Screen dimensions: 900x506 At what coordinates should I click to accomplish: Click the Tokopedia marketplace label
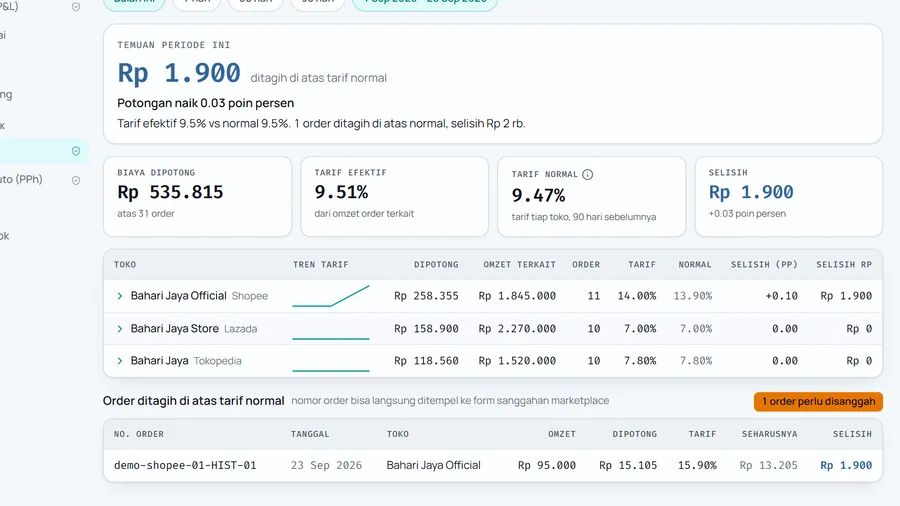(218, 361)
